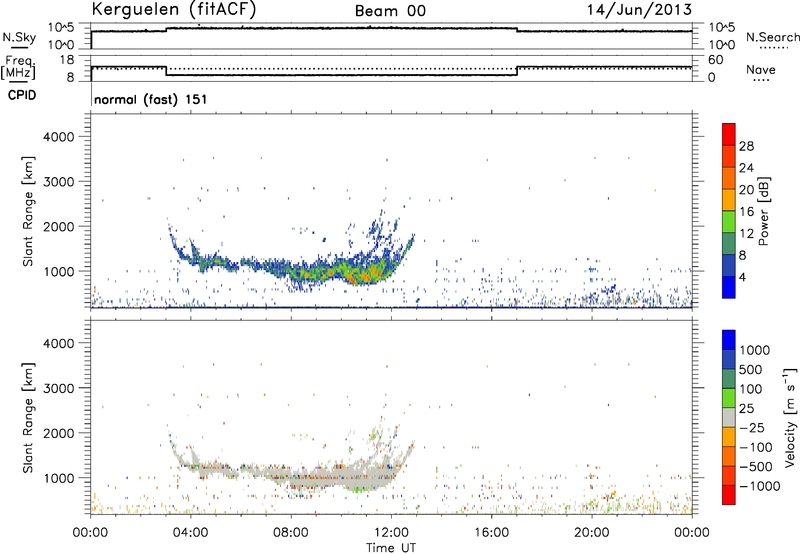800x554 pixels.
Task: Click the '3000' tick of velocity panel
Action: tap(58, 388)
